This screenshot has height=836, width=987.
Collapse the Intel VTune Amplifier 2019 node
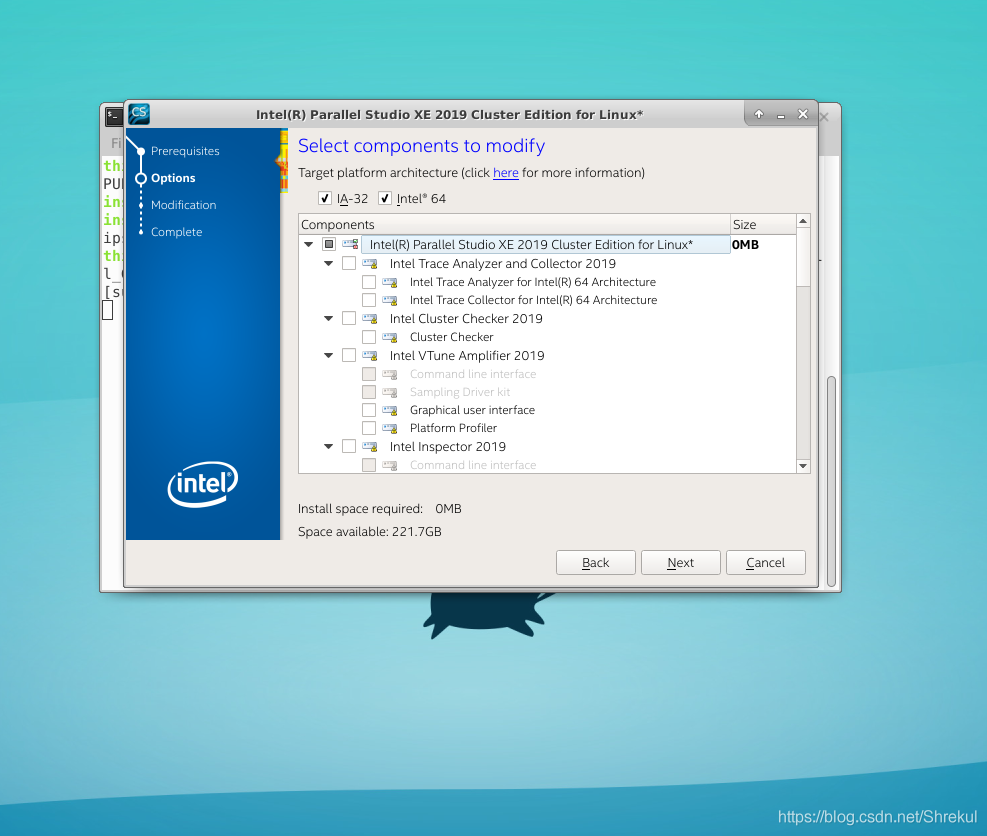pos(329,356)
